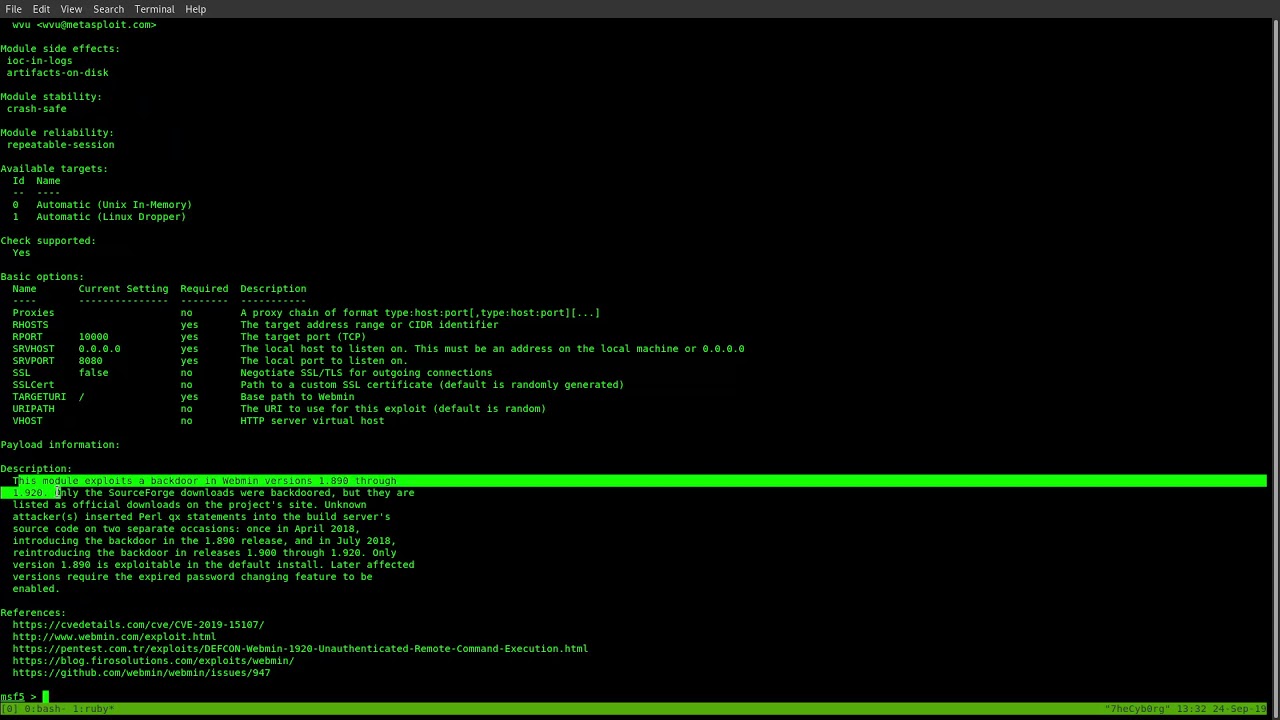
Task: Open the cvedetails CVE-2019-15107 link
Action: click(138, 625)
